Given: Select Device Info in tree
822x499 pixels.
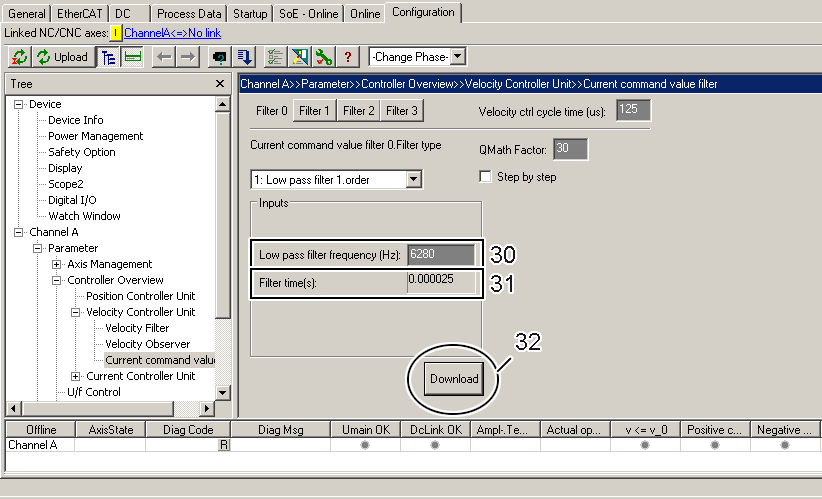Looking at the screenshot, I should point(75,120).
